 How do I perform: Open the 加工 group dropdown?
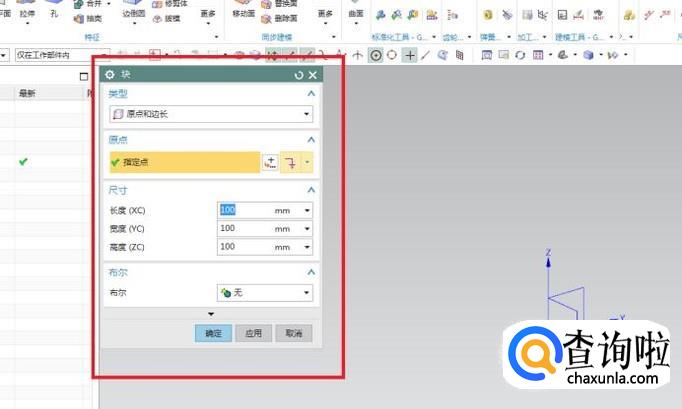coord(544,37)
